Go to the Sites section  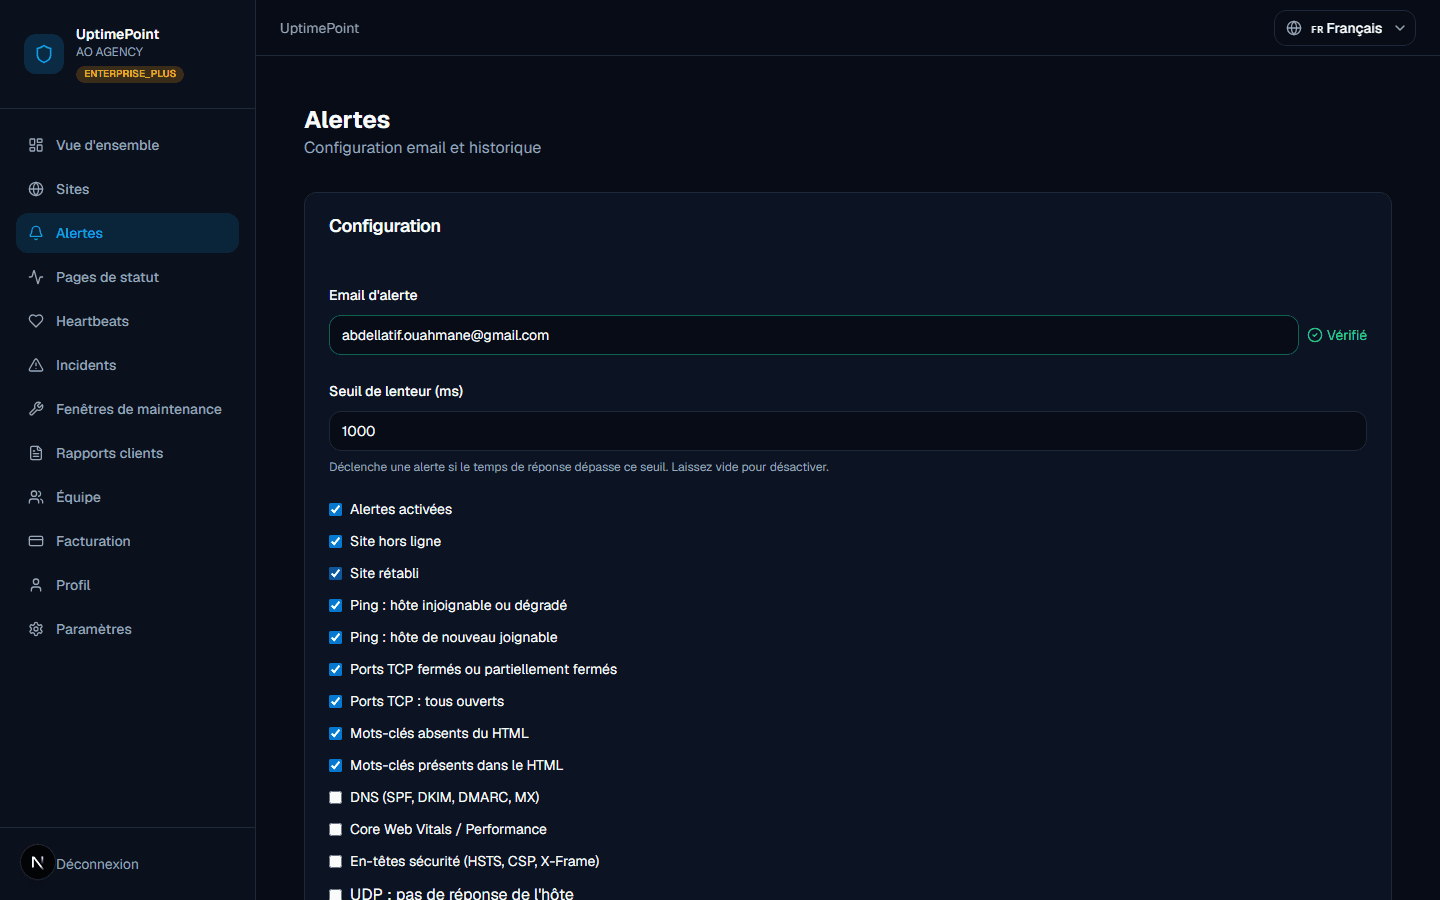pyautogui.click(x=127, y=189)
